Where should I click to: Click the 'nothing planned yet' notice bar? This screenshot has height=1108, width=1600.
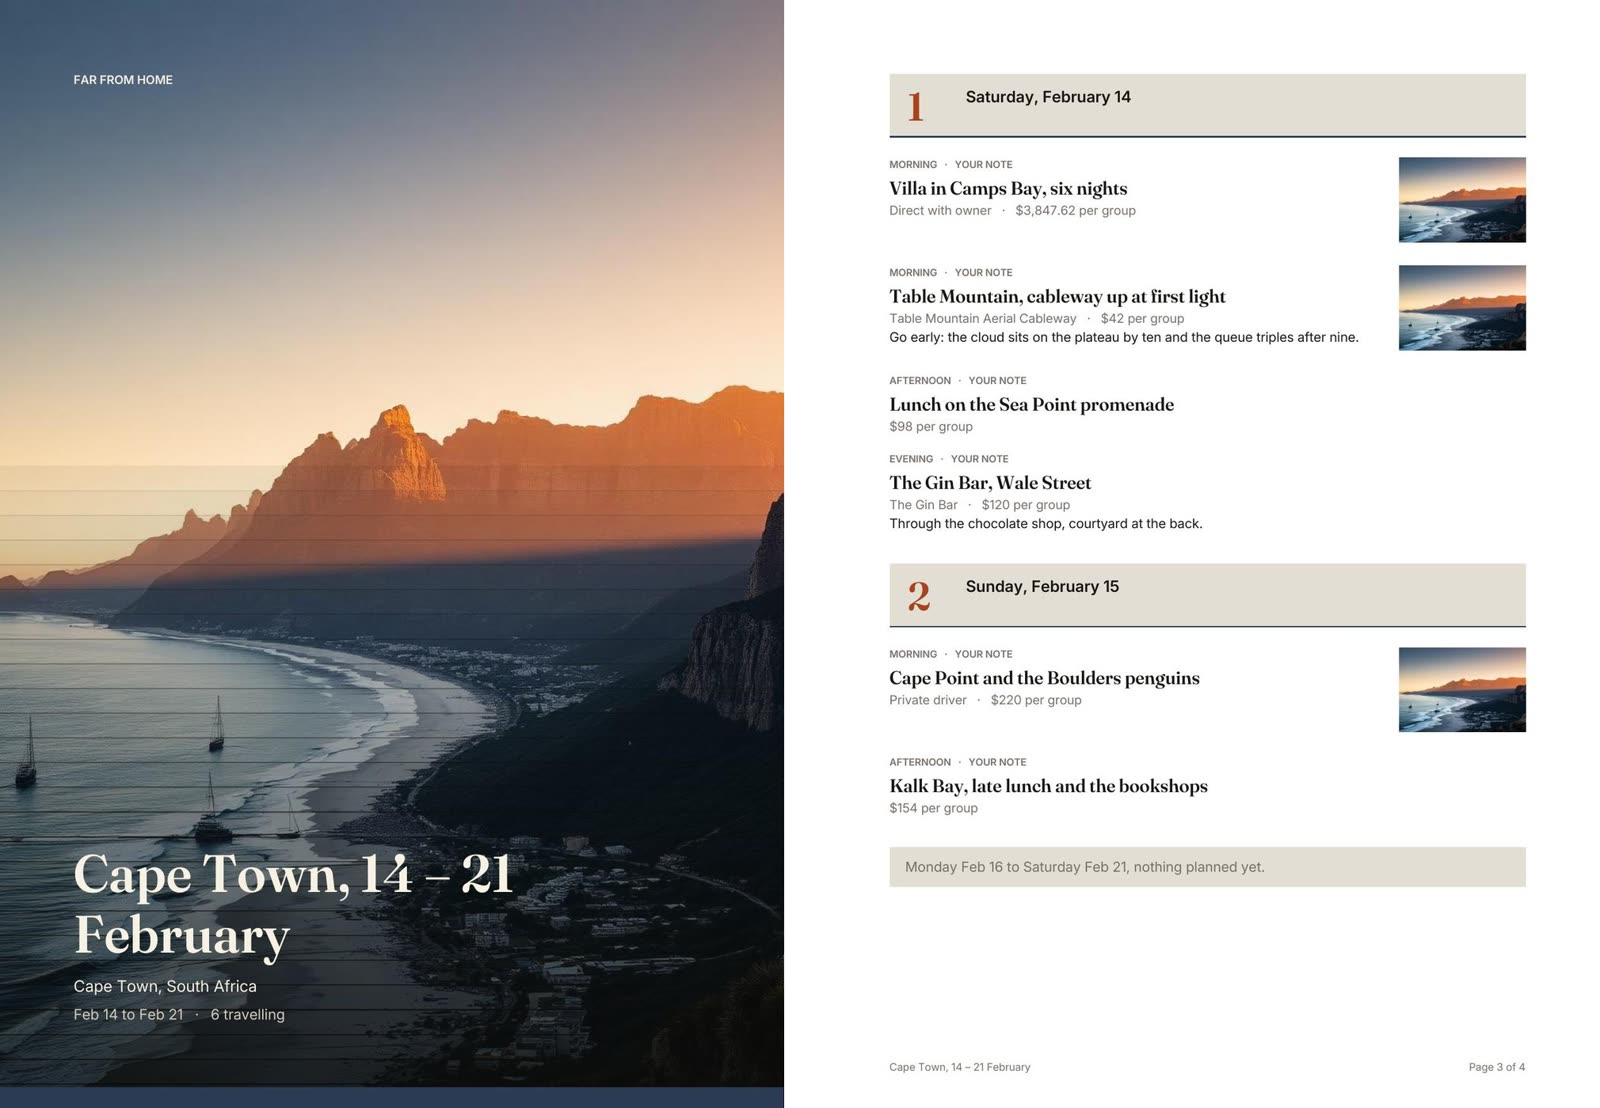pyautogui.click(x=1207, y=867)
